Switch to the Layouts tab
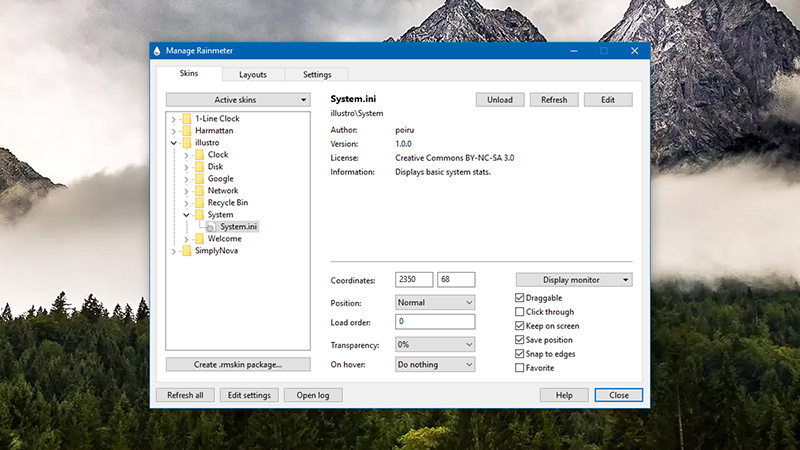Viewport: 800px width, 450px height. (x=253, y=74)
